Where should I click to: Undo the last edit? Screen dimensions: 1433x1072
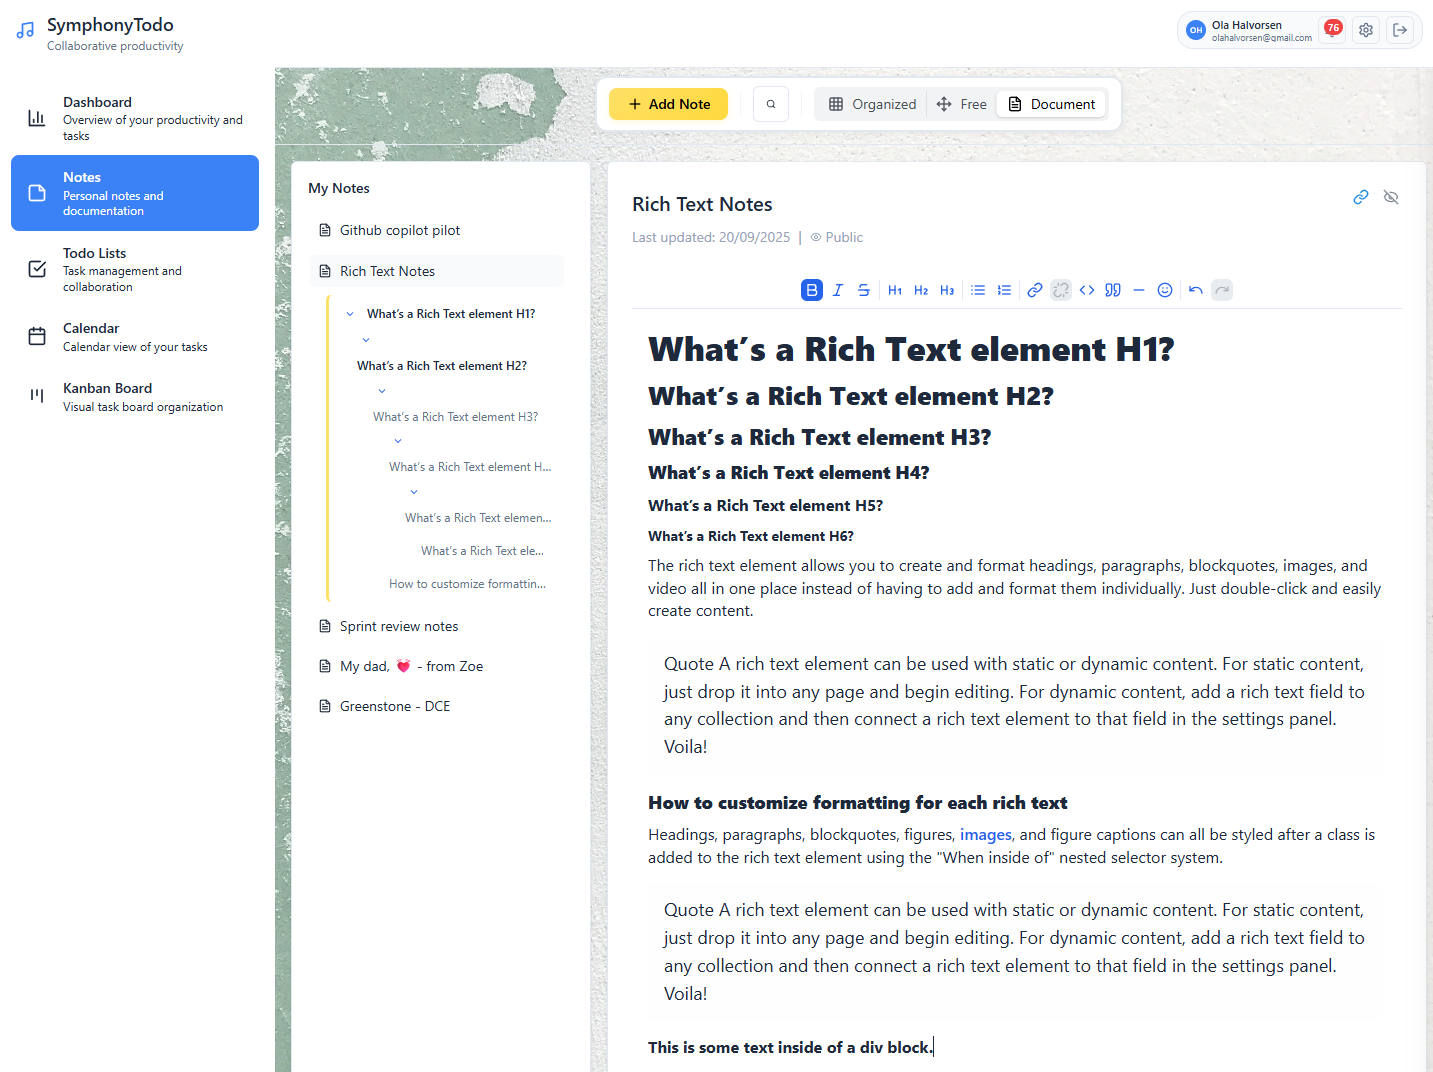coord(1195,290)
